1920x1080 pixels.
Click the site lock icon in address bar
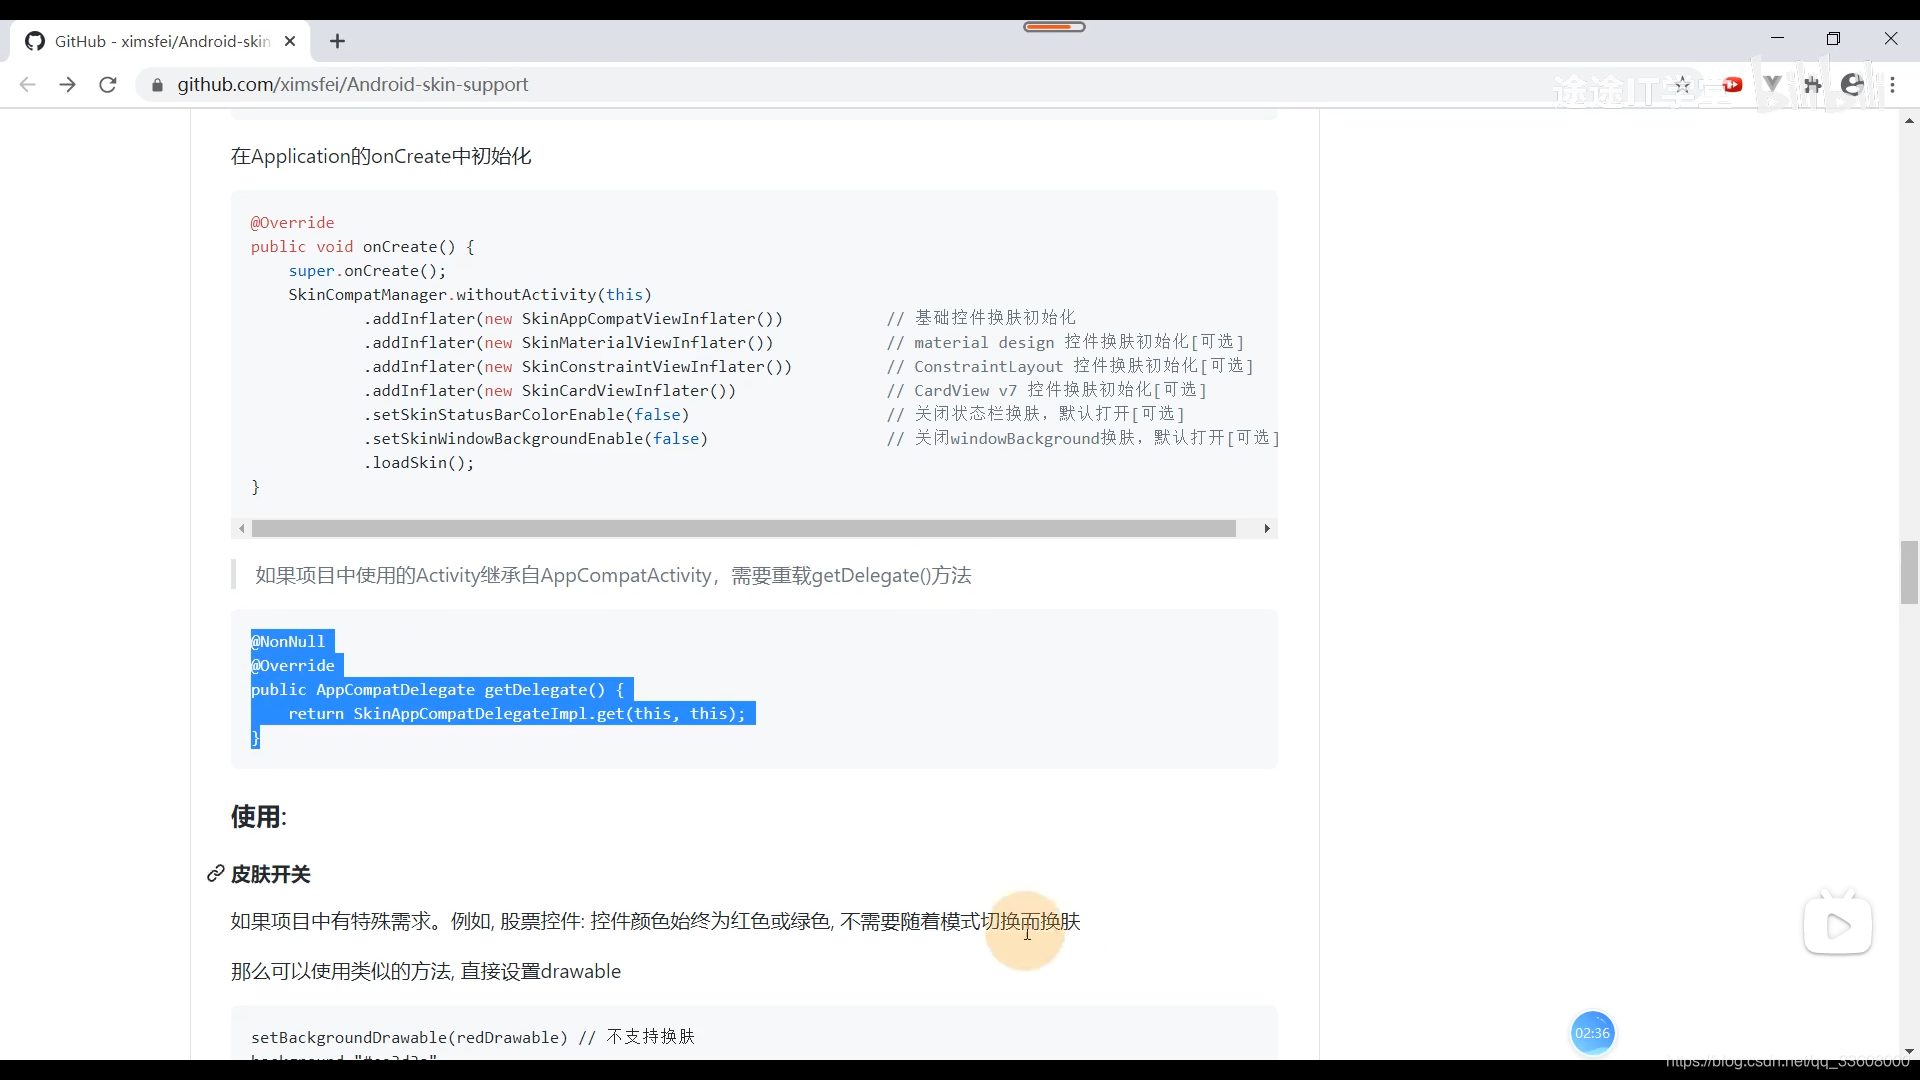point(157,85)
